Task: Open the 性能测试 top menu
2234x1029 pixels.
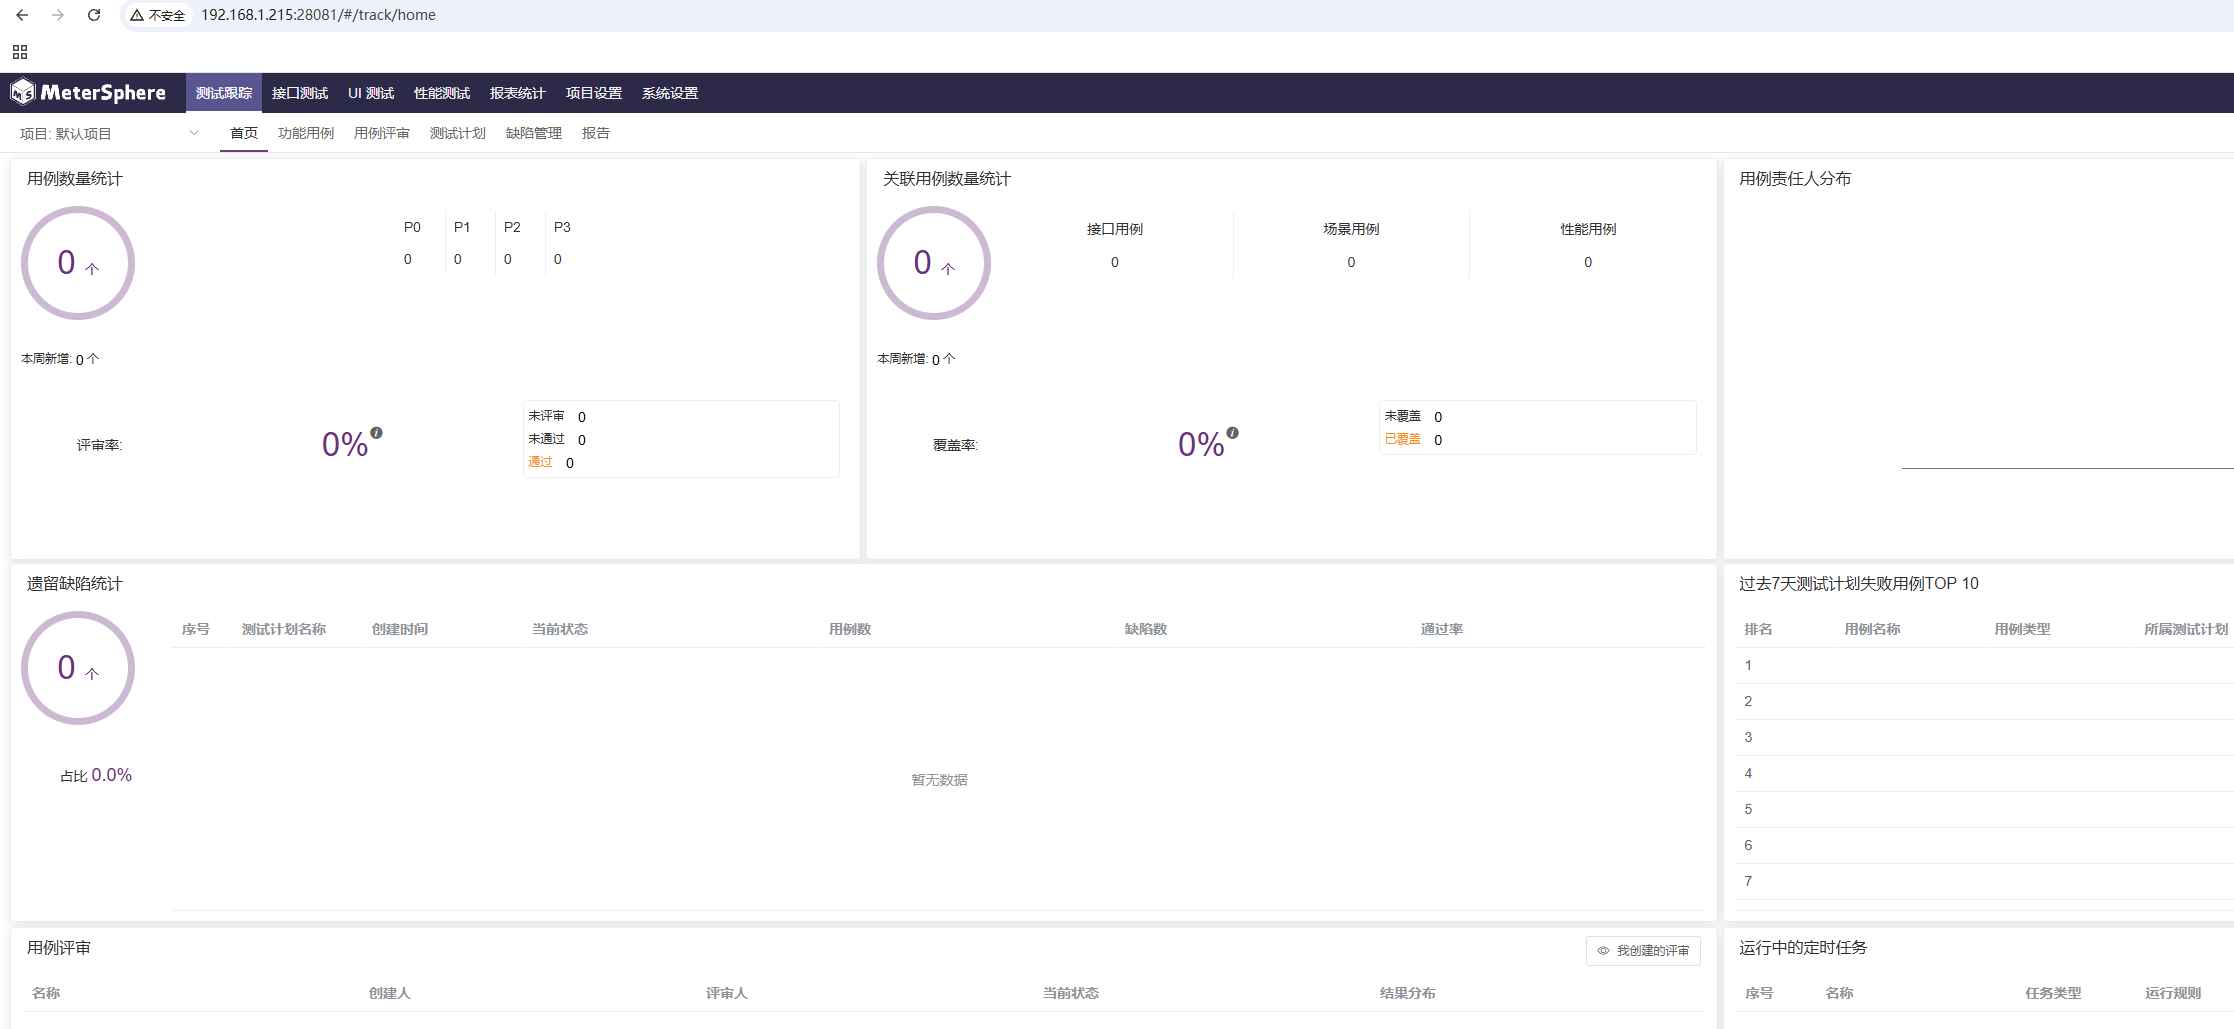Action: click(441, 93)
